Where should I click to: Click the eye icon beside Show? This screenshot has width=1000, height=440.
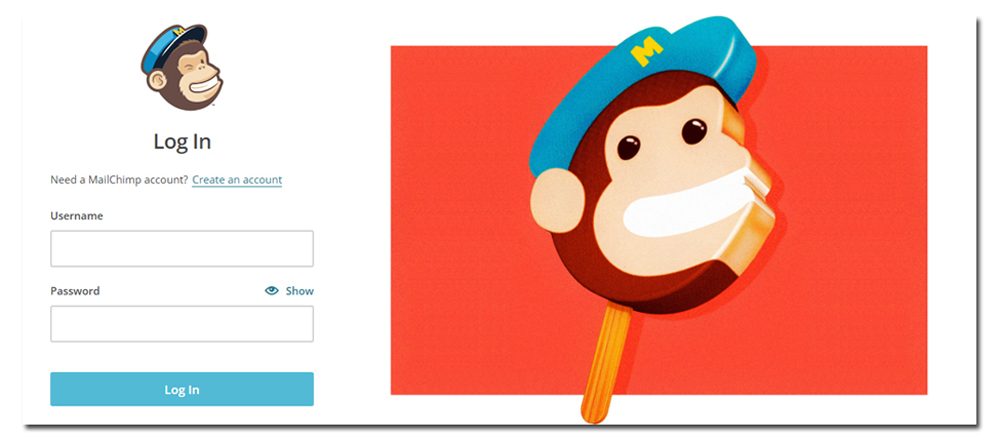point(272,291)
